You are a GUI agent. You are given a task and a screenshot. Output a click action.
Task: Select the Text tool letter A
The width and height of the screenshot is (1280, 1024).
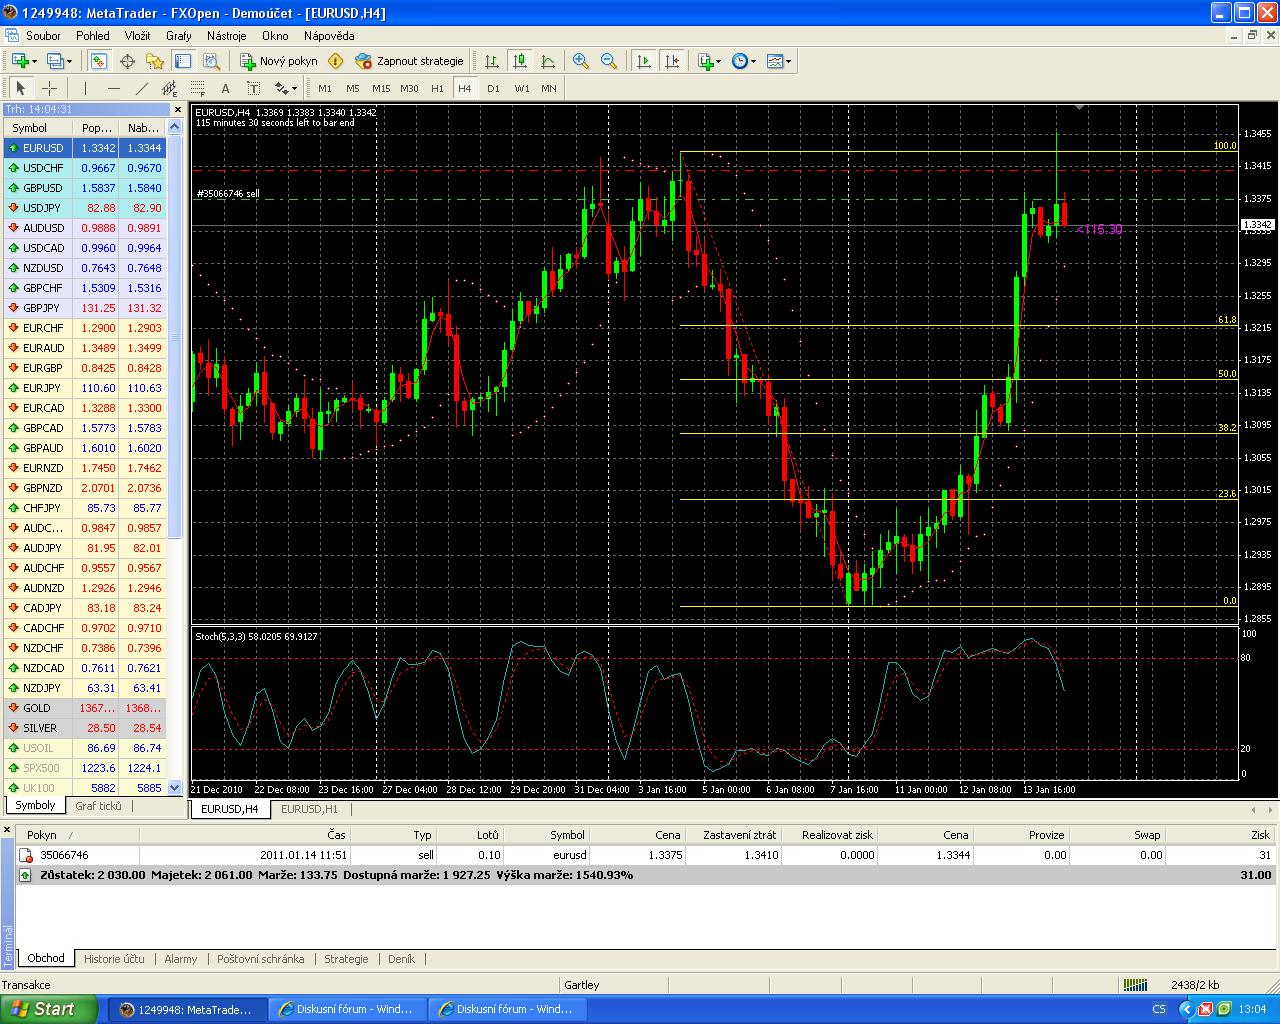click(225, 88)
